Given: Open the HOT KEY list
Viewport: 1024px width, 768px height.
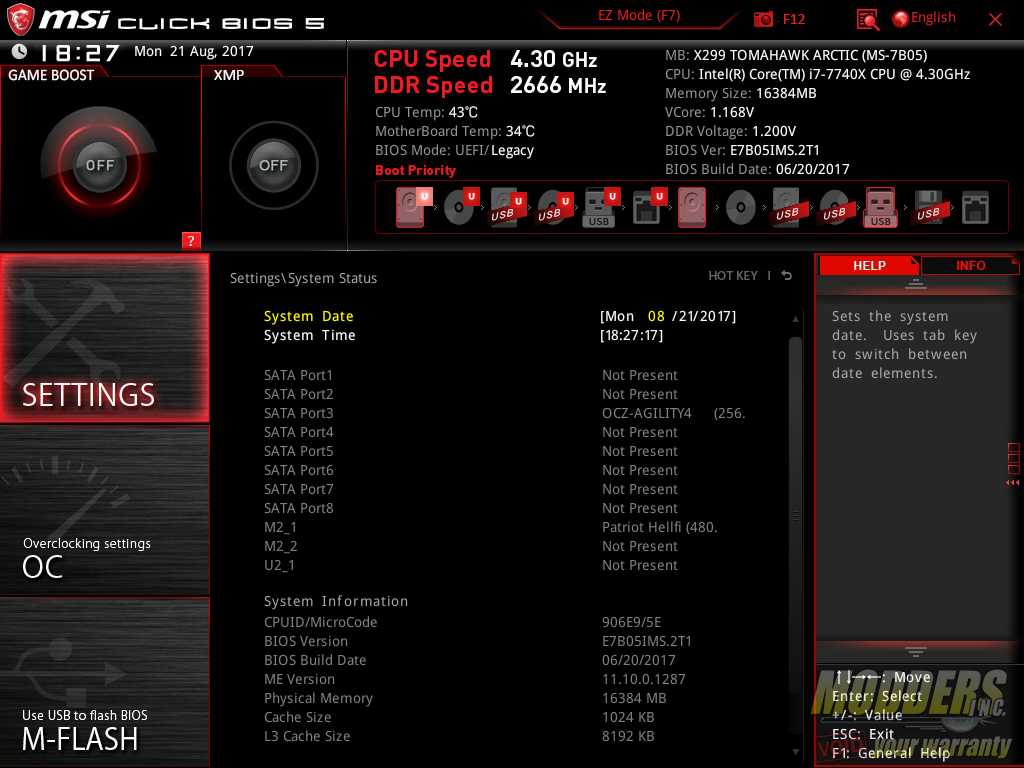Looking at the screenshot, I should [733, 276].
